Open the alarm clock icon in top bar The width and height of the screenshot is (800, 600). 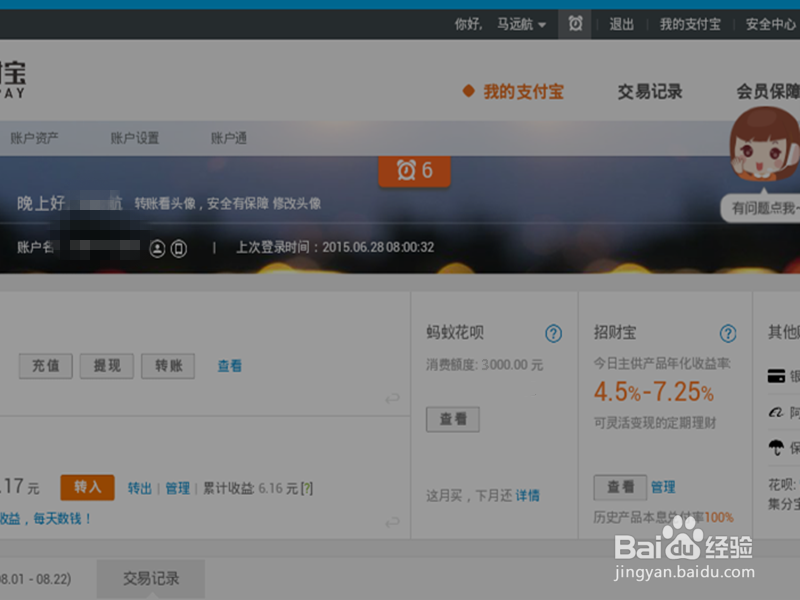coord(576,23)
